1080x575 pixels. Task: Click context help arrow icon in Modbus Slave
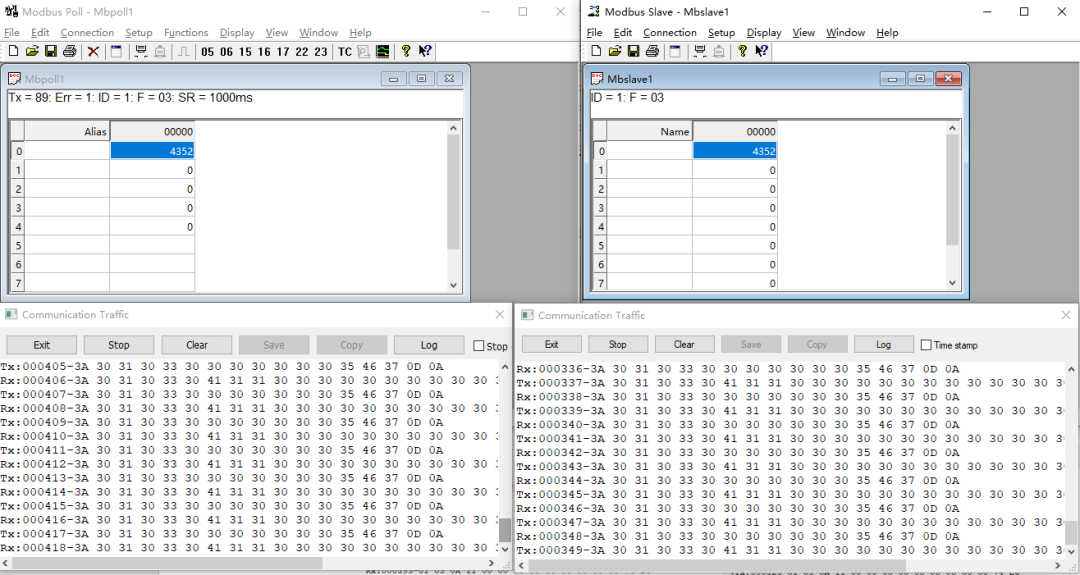click(x=761, y=51)
